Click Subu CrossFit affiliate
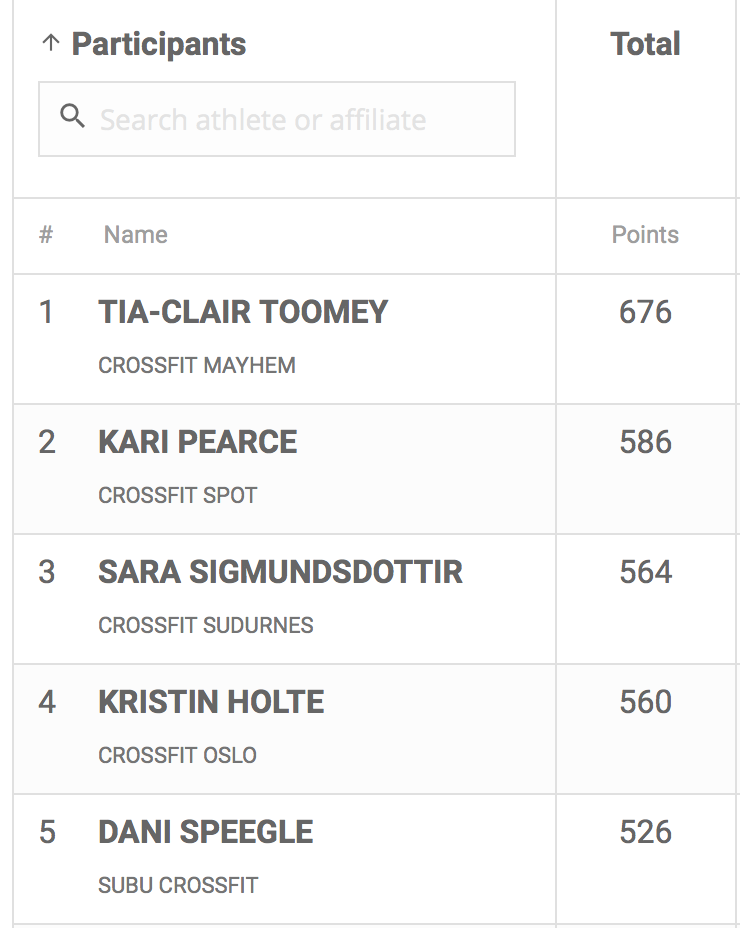Image resolution: width=740 pixels, height=928 pixels. point(178,886)
